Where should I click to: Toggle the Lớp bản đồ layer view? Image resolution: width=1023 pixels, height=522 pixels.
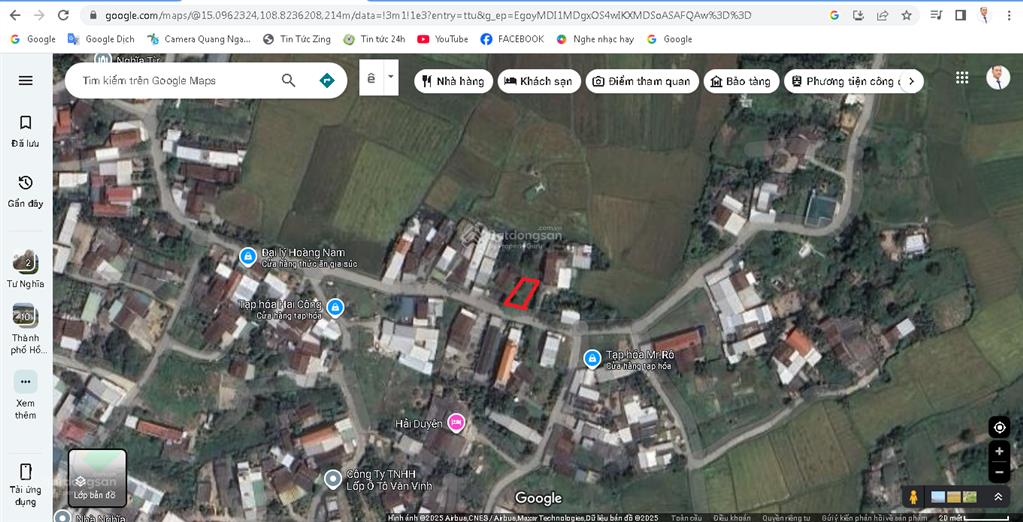pos(97,478)
